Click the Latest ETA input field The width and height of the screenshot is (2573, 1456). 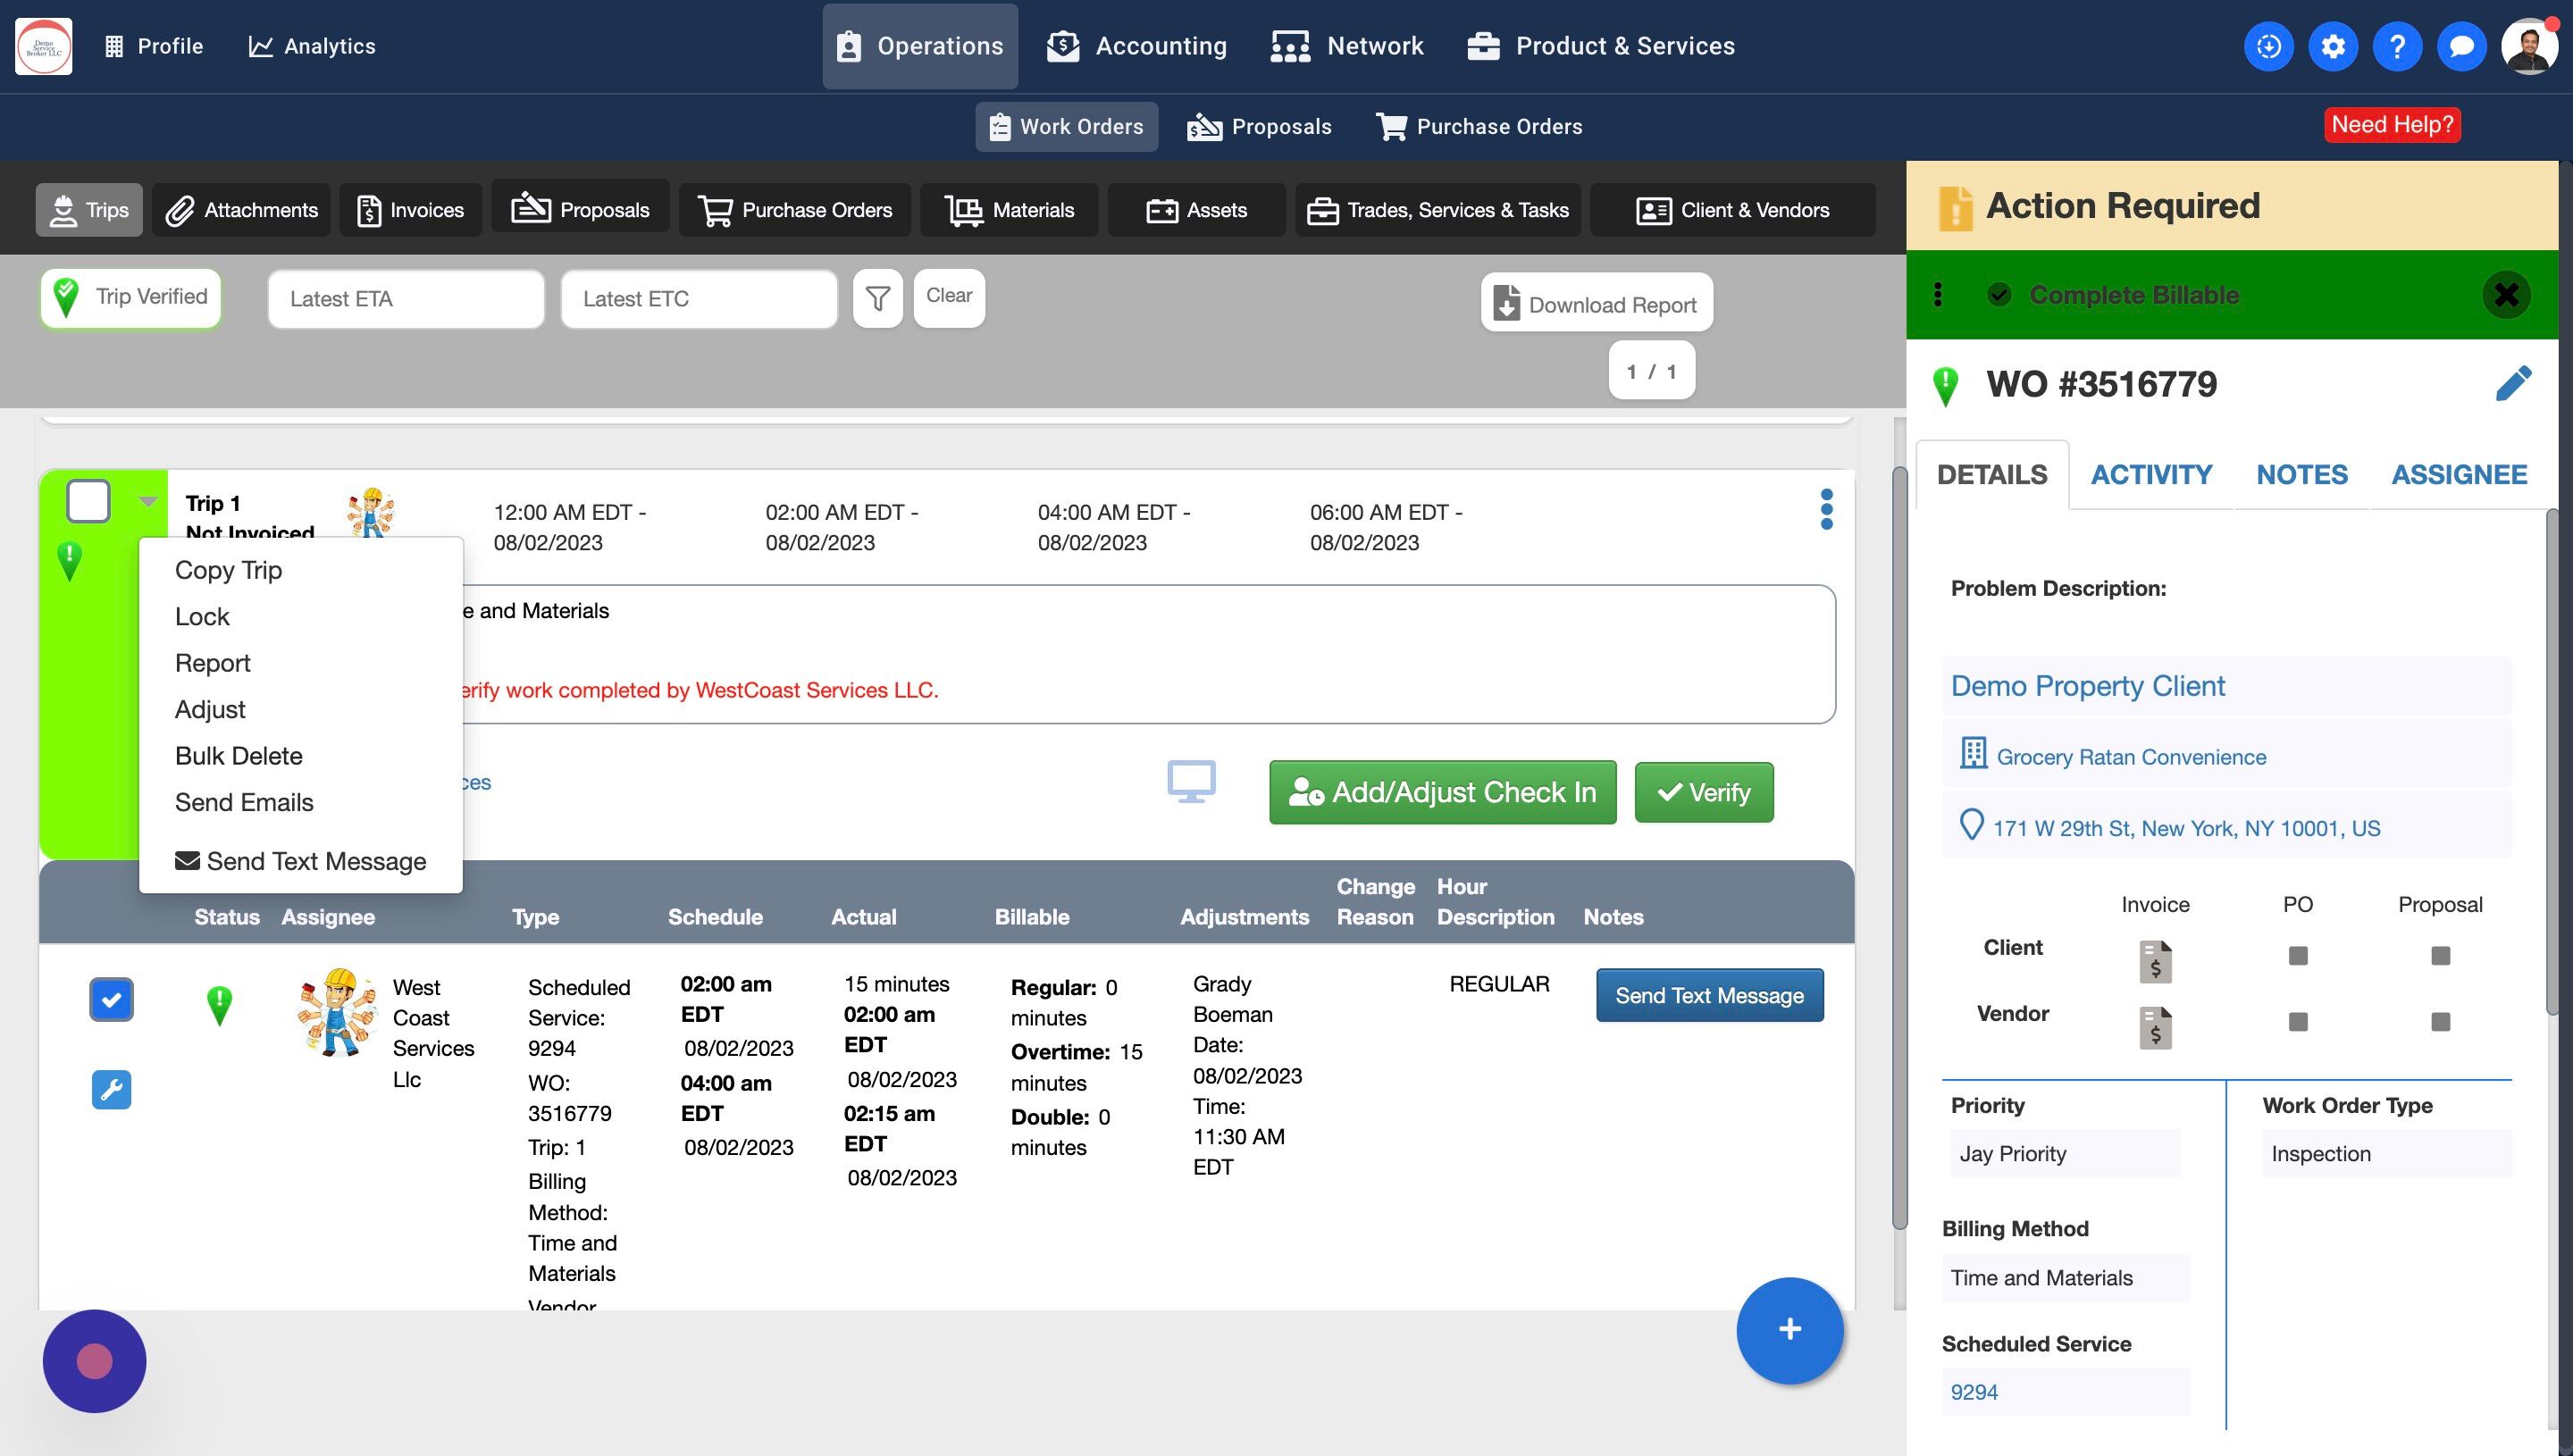[x=405, y=298]
